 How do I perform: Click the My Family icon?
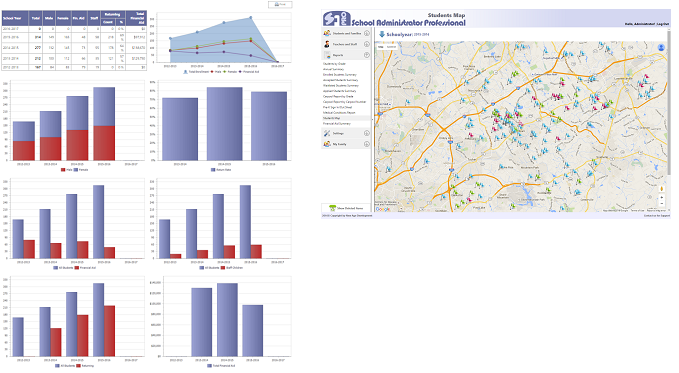(327, 144)
